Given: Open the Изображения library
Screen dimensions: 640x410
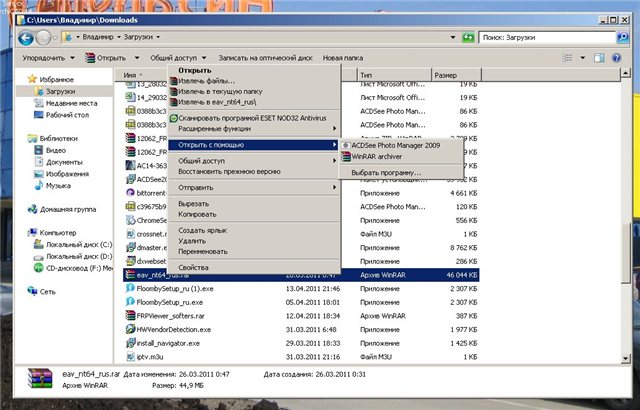Looking at the screenshot, I should pyautogui.click(x=67, y=174).
